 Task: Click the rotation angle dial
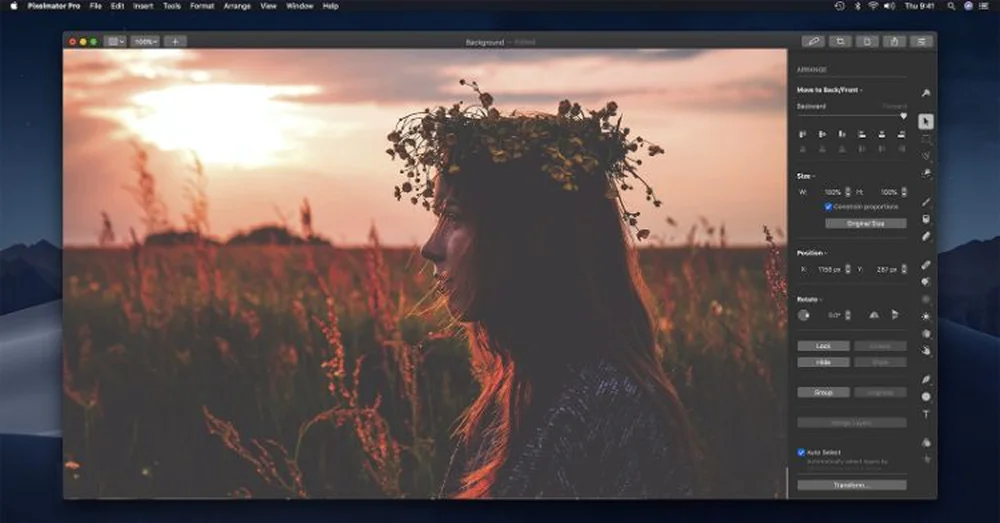click(x=803, y=315)
